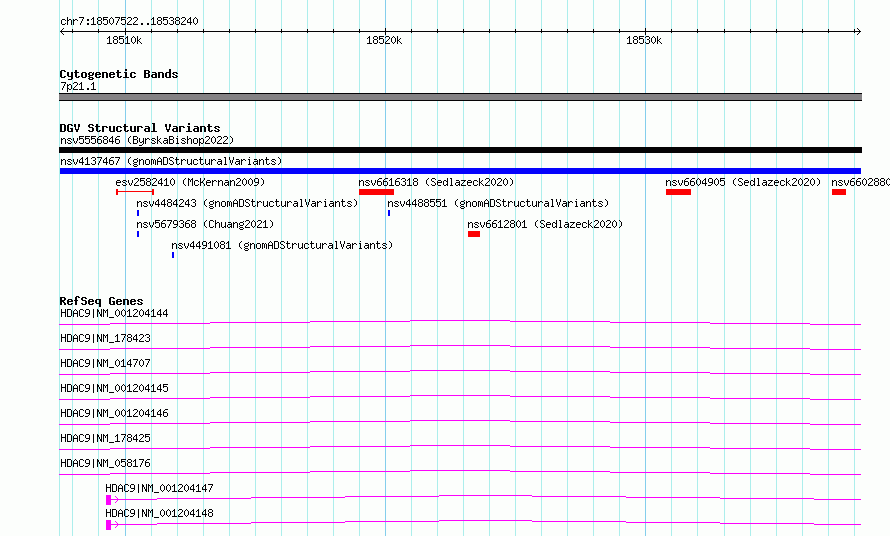Open nsv6604905 (Sedlazeck2020) label

pos(743,182)
